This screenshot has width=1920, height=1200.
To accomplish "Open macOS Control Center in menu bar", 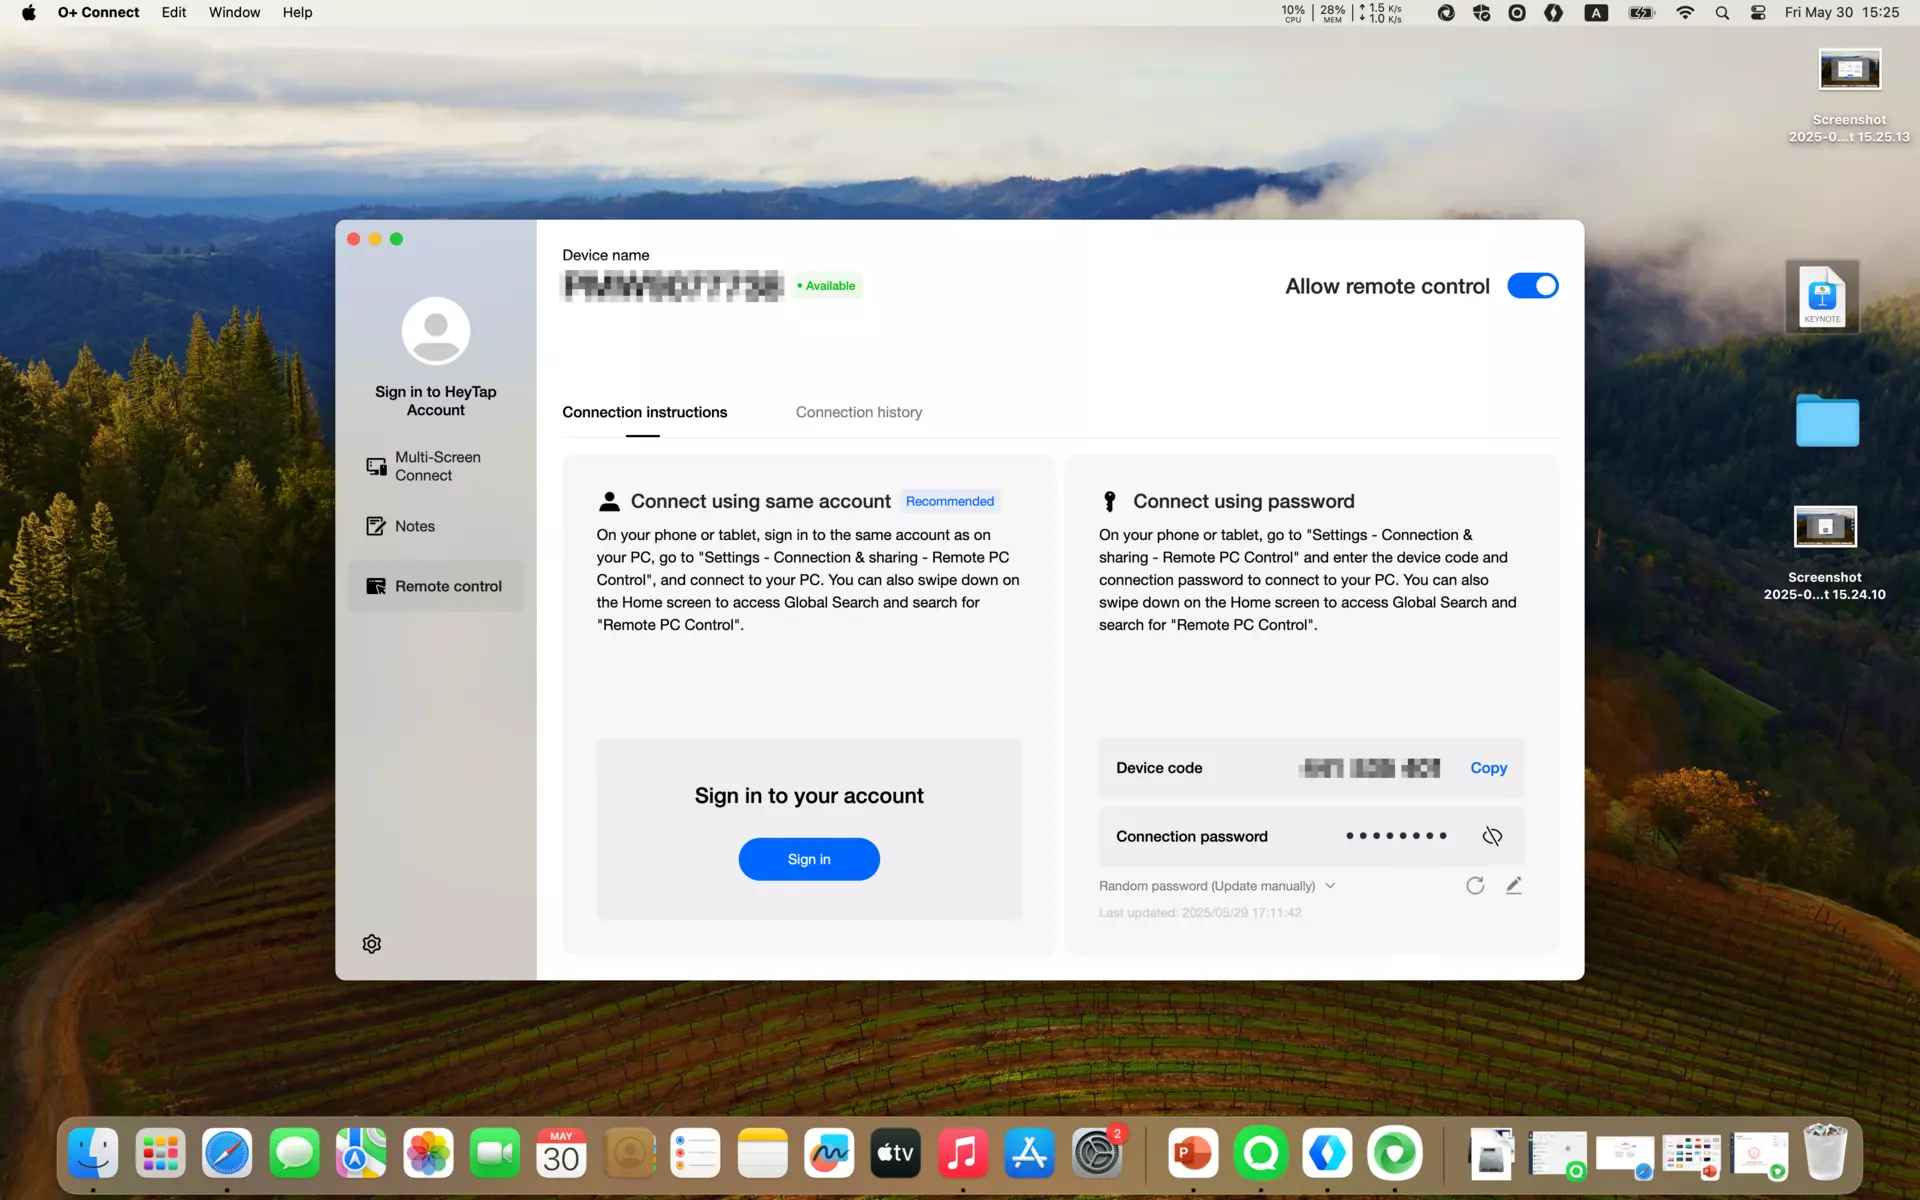I will click(x=1758, y=12).
